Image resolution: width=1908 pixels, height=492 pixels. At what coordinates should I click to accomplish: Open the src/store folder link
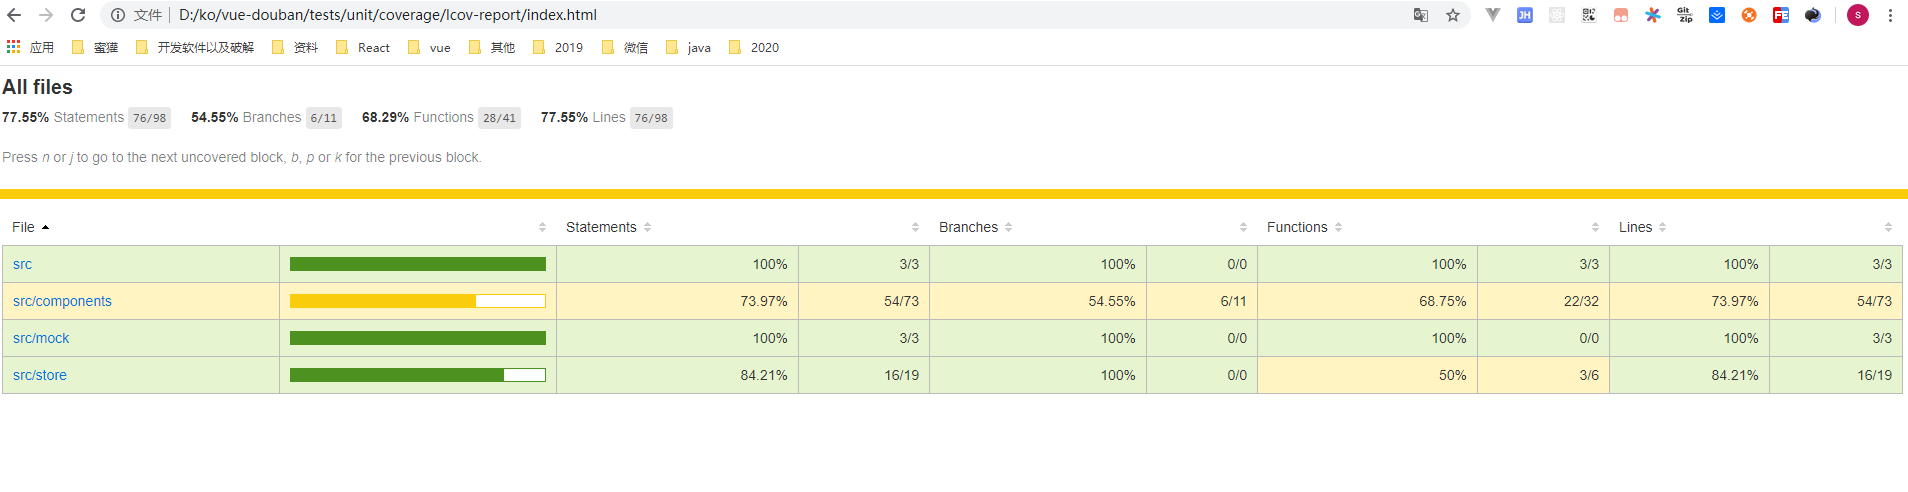(40, 375)
